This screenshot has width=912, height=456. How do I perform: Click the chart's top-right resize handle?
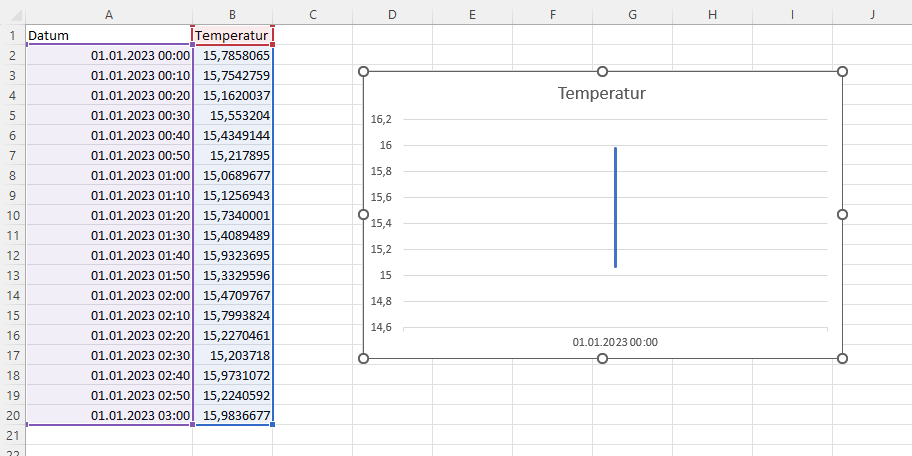click(842, 71)
